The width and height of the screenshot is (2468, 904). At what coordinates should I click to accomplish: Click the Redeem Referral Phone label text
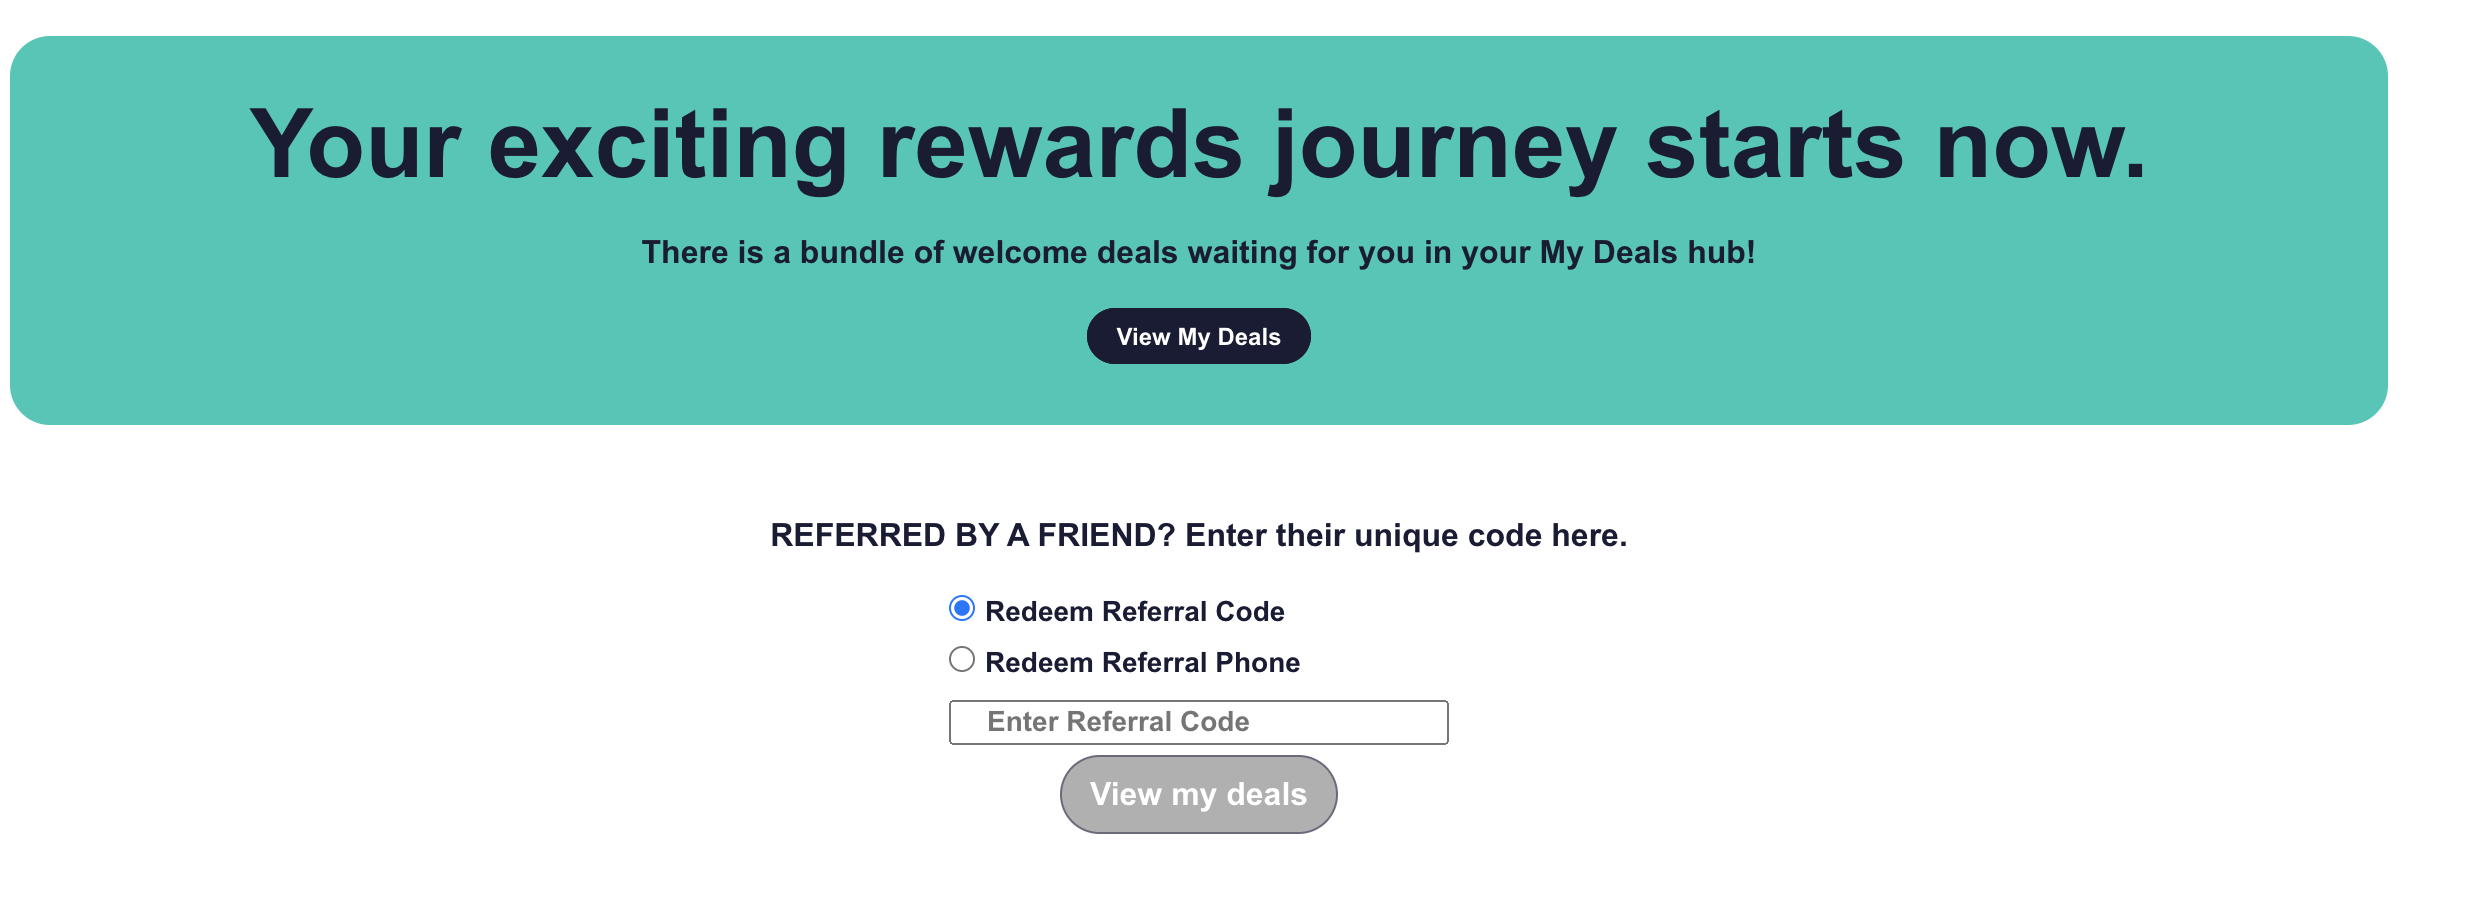click(x=1142, y=662)
